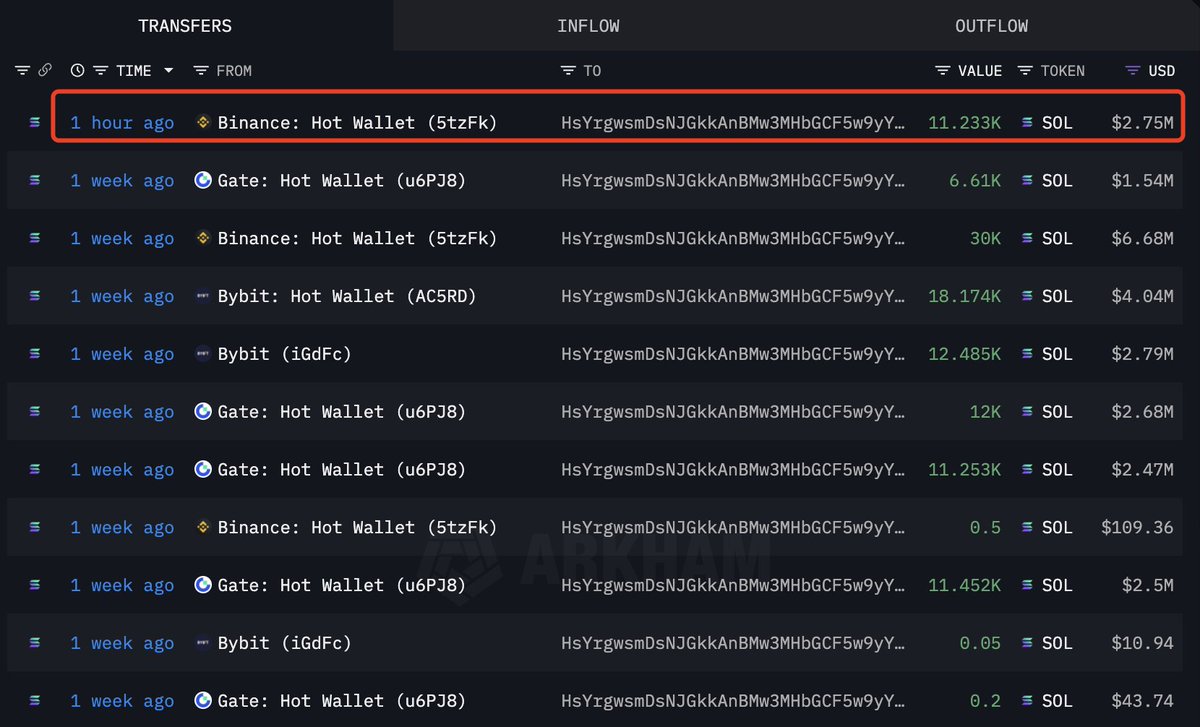Image resolution: width=1200 pixels, height=727 pixels.
Task: Open the '1 week ago' link in the $1.54M row
Action: click(122, 181)
